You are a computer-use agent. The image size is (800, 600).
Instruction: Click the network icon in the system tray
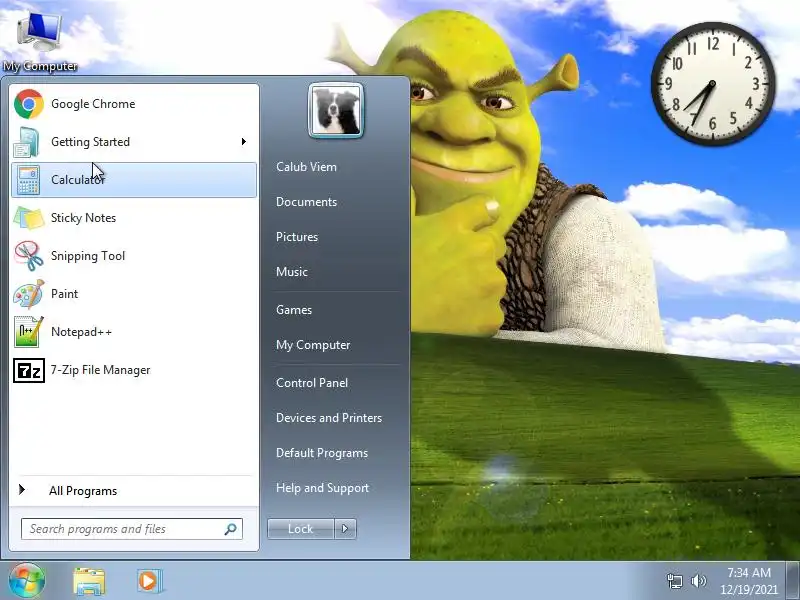click(x=674, y=581)
